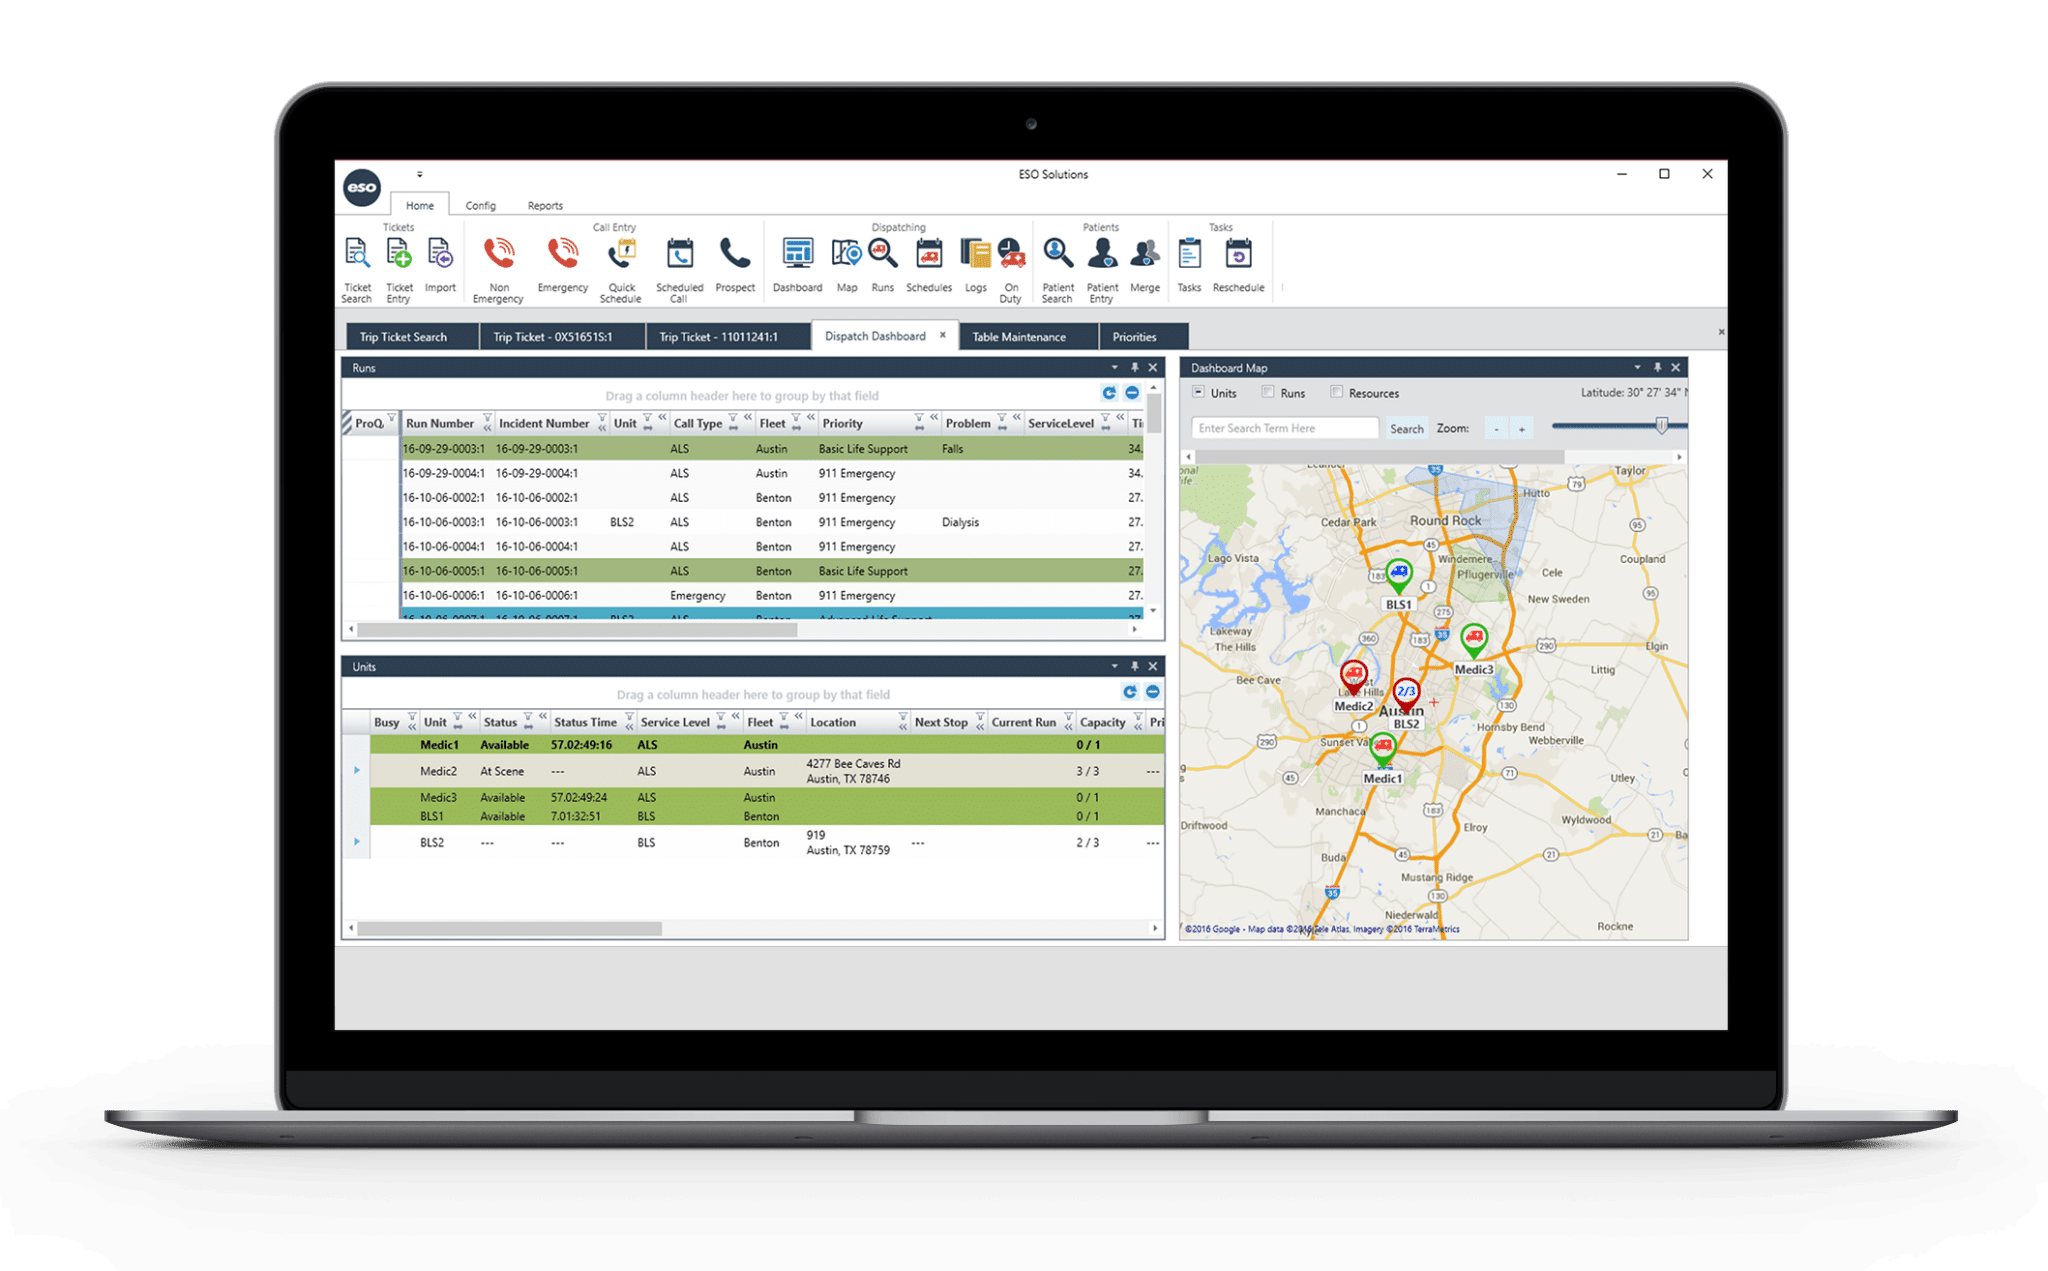Open the Dashboard Map panel dropdown arrow
Viewport: 2048px width, 1271px height.
[1637, 367]
